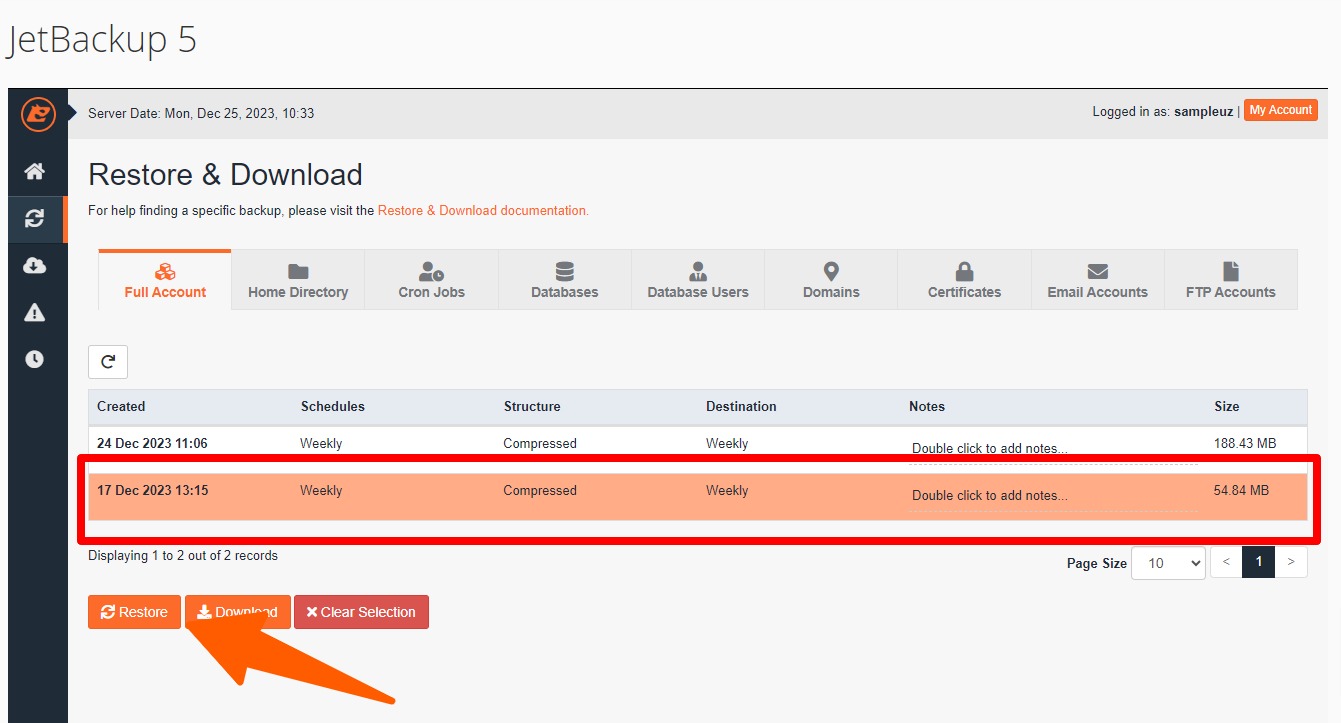1341x723 pixels.
Task: Switch to the Domains tab
Action: click(831, 280)
